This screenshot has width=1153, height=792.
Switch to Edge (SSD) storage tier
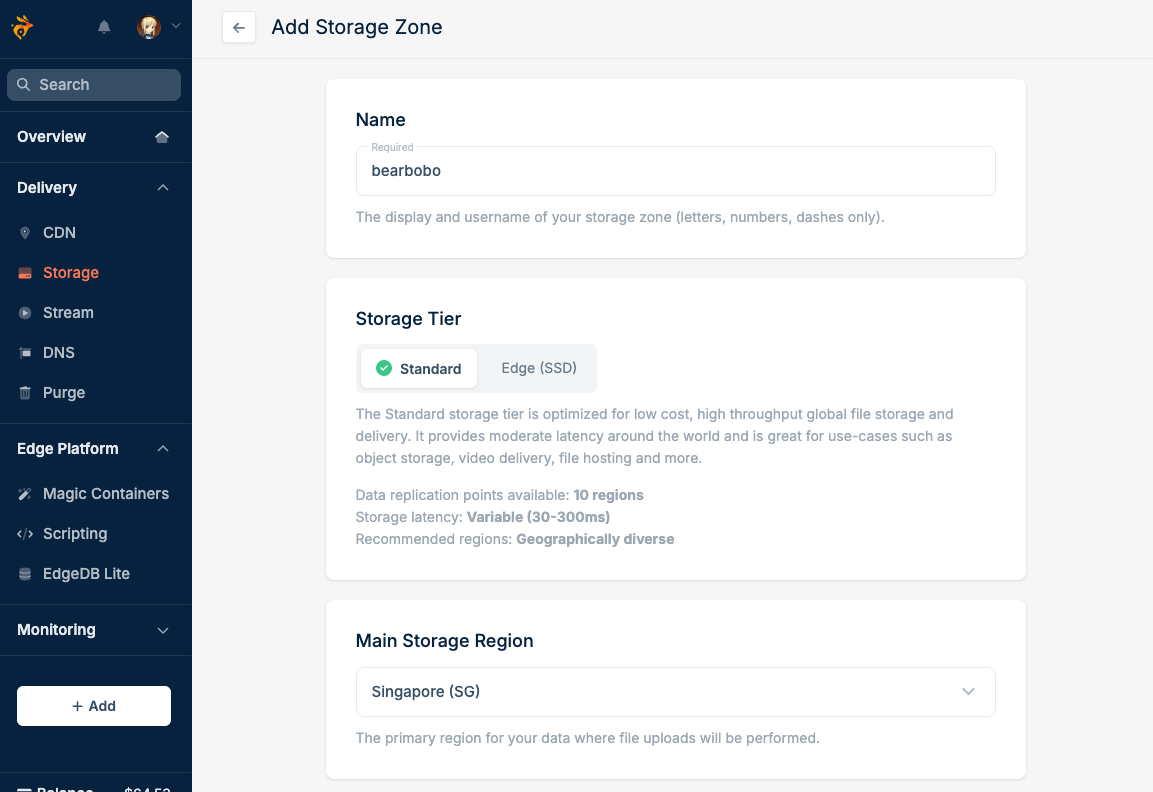click(x=539, y=368)
